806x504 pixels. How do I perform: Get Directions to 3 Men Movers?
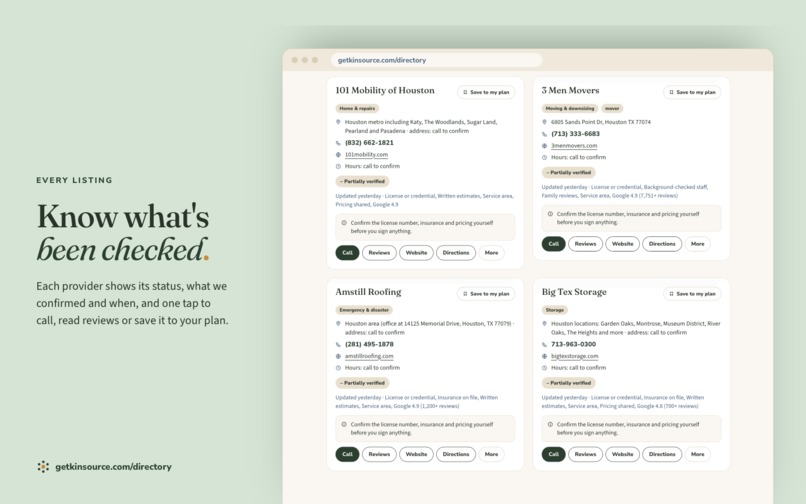pyautogui.click(x=662, y=244)
